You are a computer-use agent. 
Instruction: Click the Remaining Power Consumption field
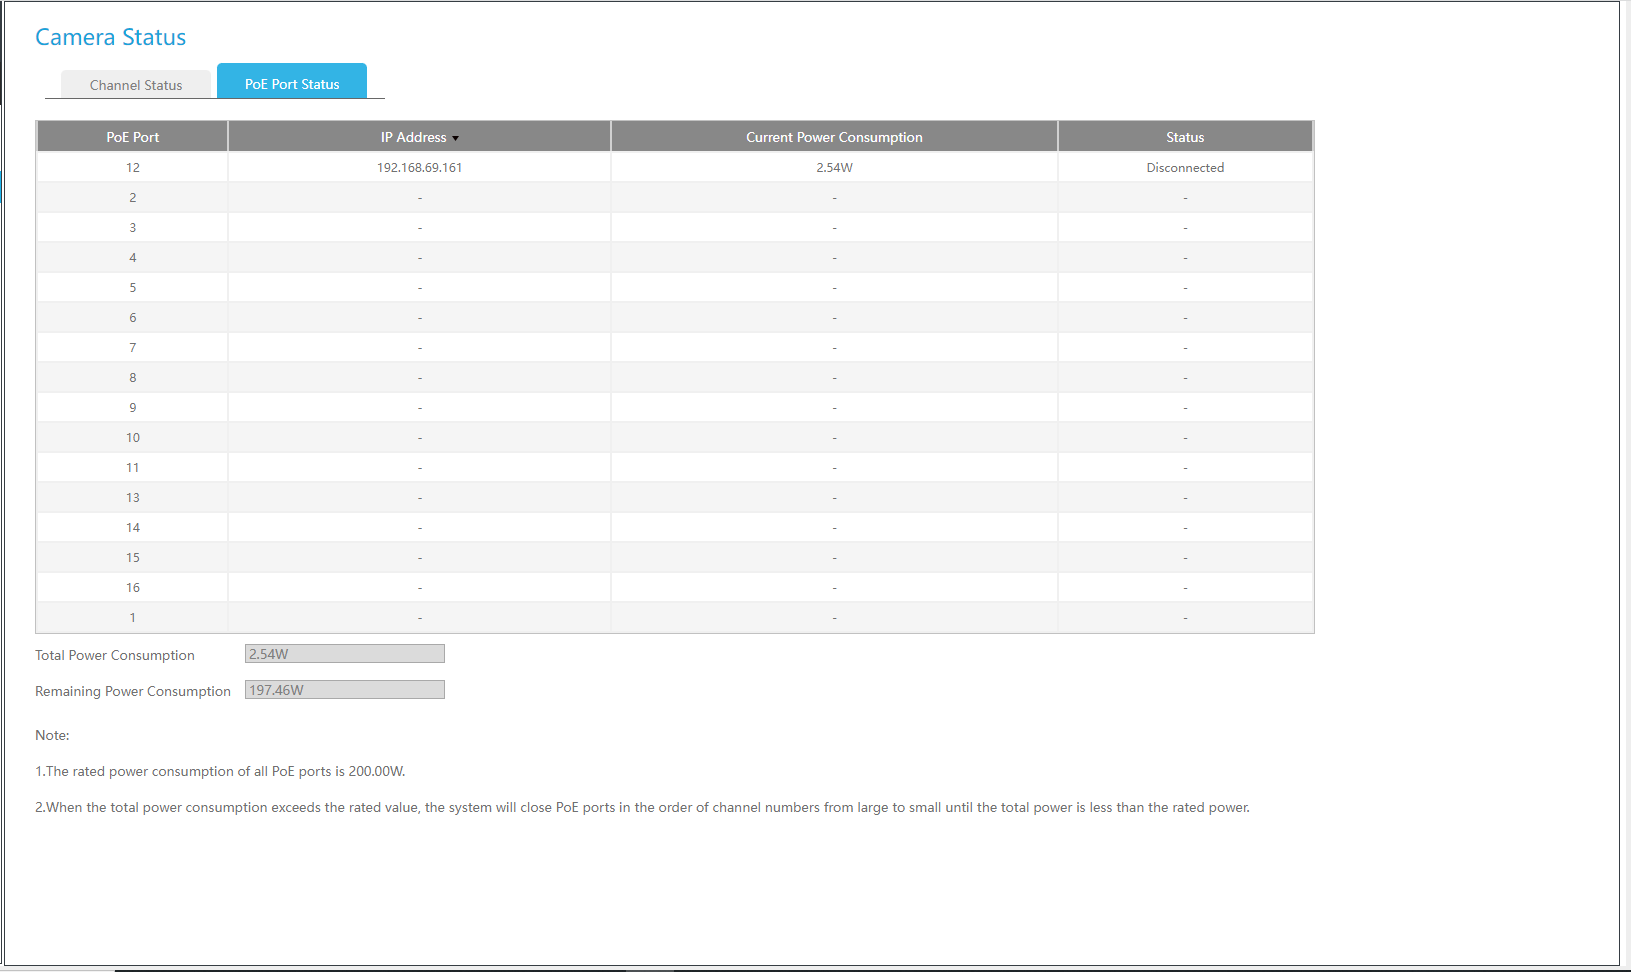pos(345,690)
